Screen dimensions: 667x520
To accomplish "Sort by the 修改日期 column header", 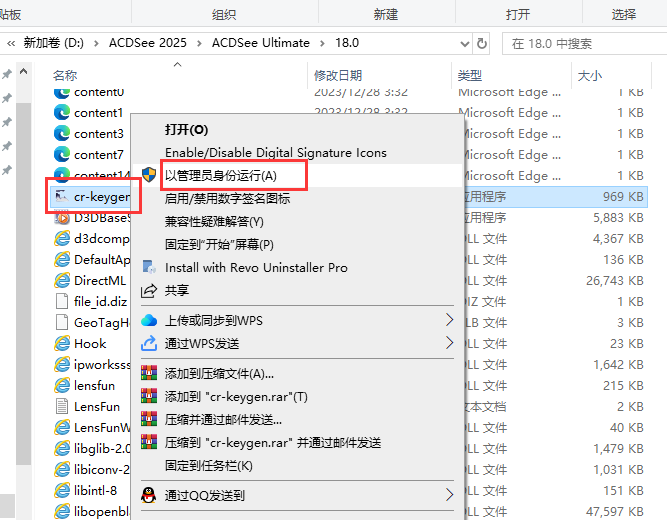I will [x=338, y=75].
